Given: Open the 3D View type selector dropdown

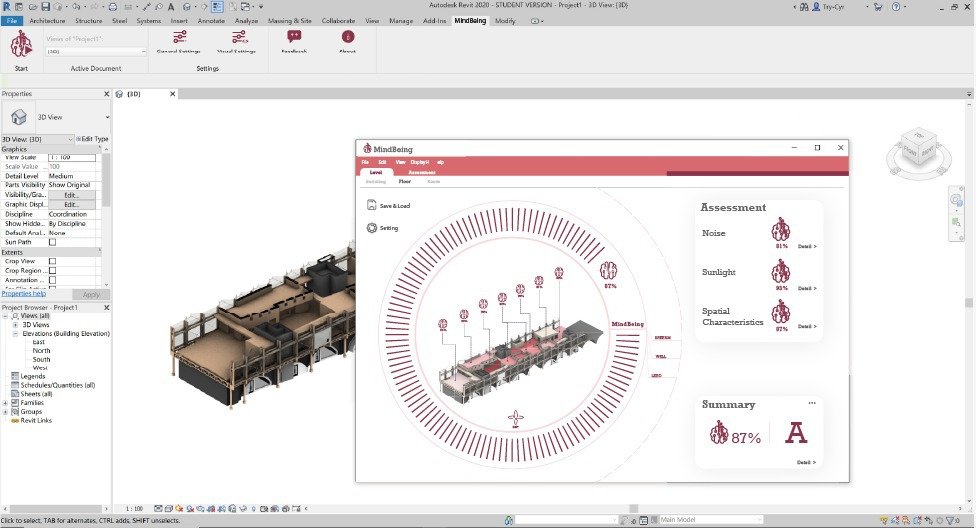Looking at the screenshot, I should coord(107,117).
